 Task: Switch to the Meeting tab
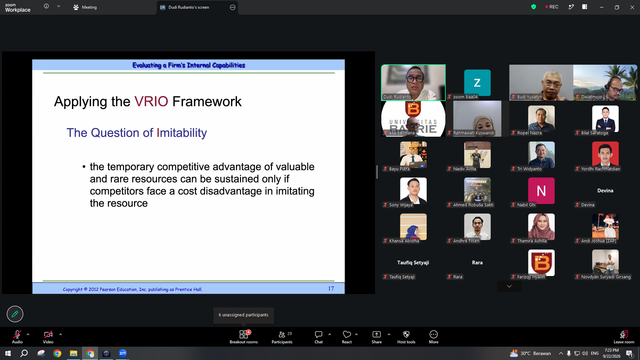coord(85,7)
